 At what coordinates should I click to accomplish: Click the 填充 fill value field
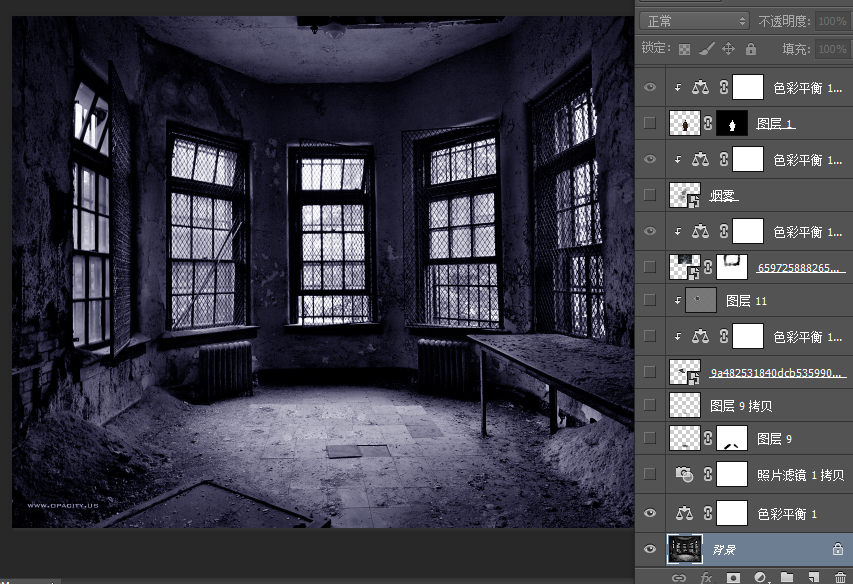tap(830, 48)
